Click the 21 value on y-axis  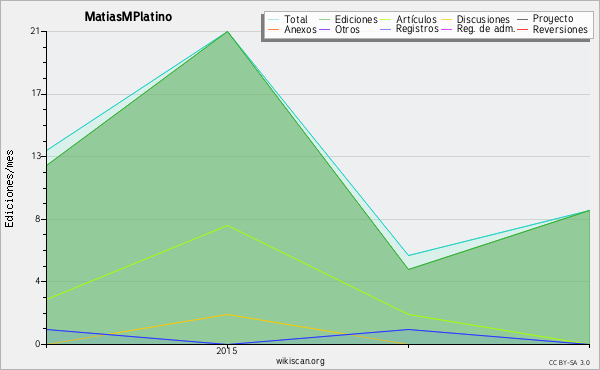tap(35, 31)
